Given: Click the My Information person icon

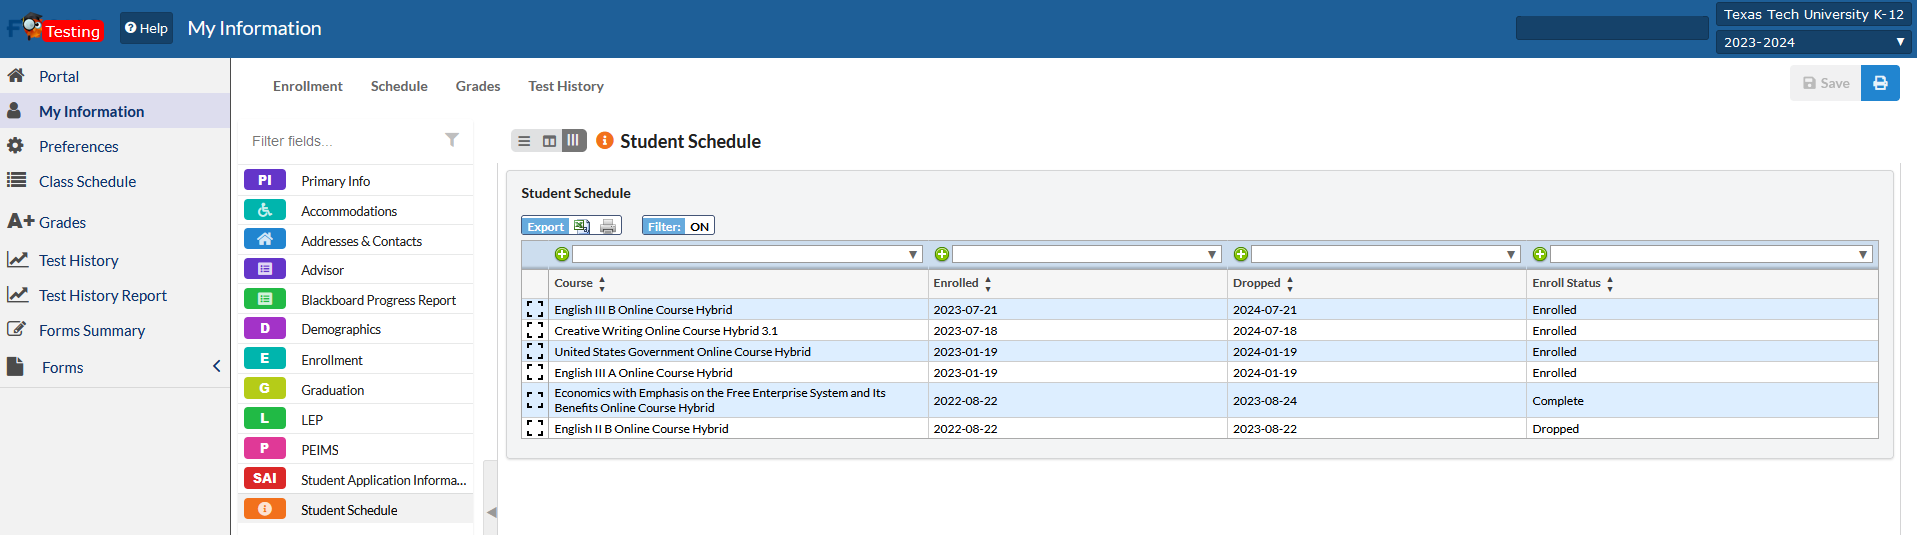Looking at the screenshot, I should pos(15,110).
